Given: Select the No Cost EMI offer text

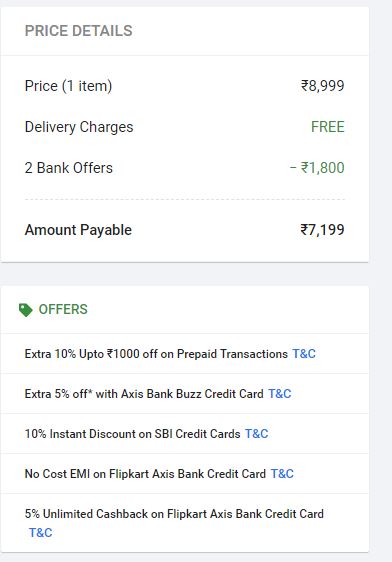Looking at the screenshot, I should coord(145,473).
